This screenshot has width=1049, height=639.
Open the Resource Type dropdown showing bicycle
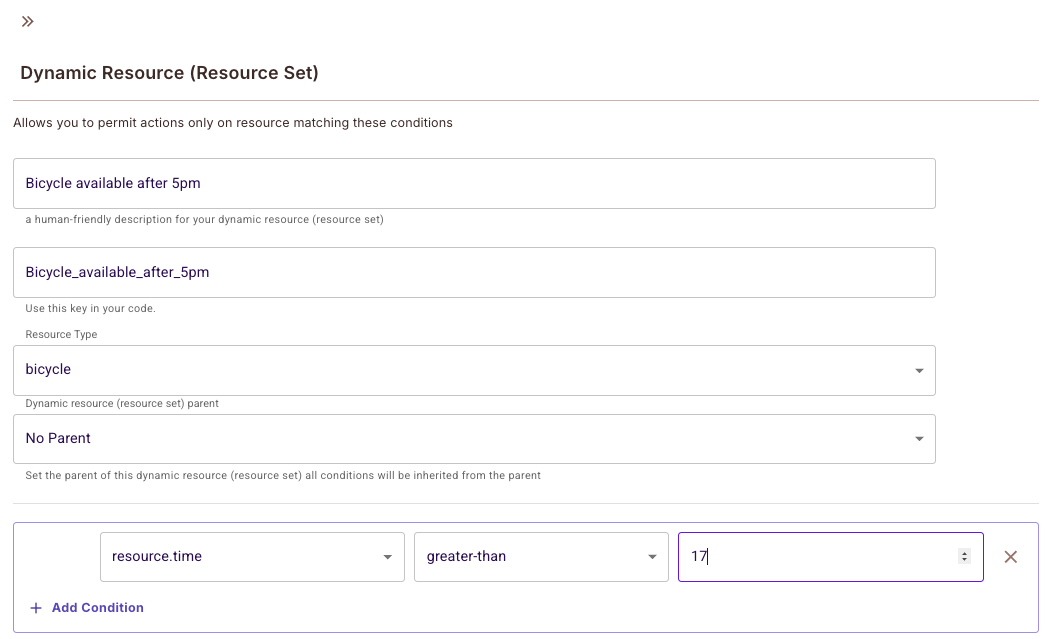click(x=475, y=370)
